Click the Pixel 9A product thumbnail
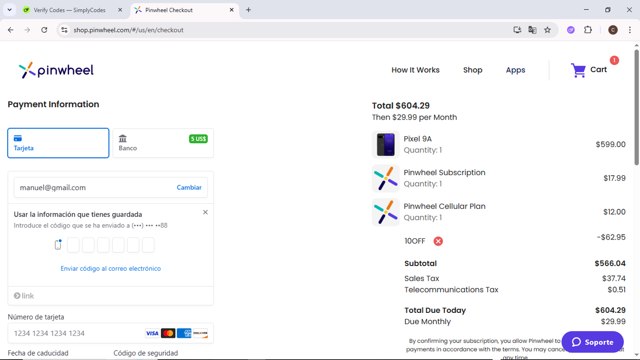Screen dimensions: 640x360 pos(385,144)
